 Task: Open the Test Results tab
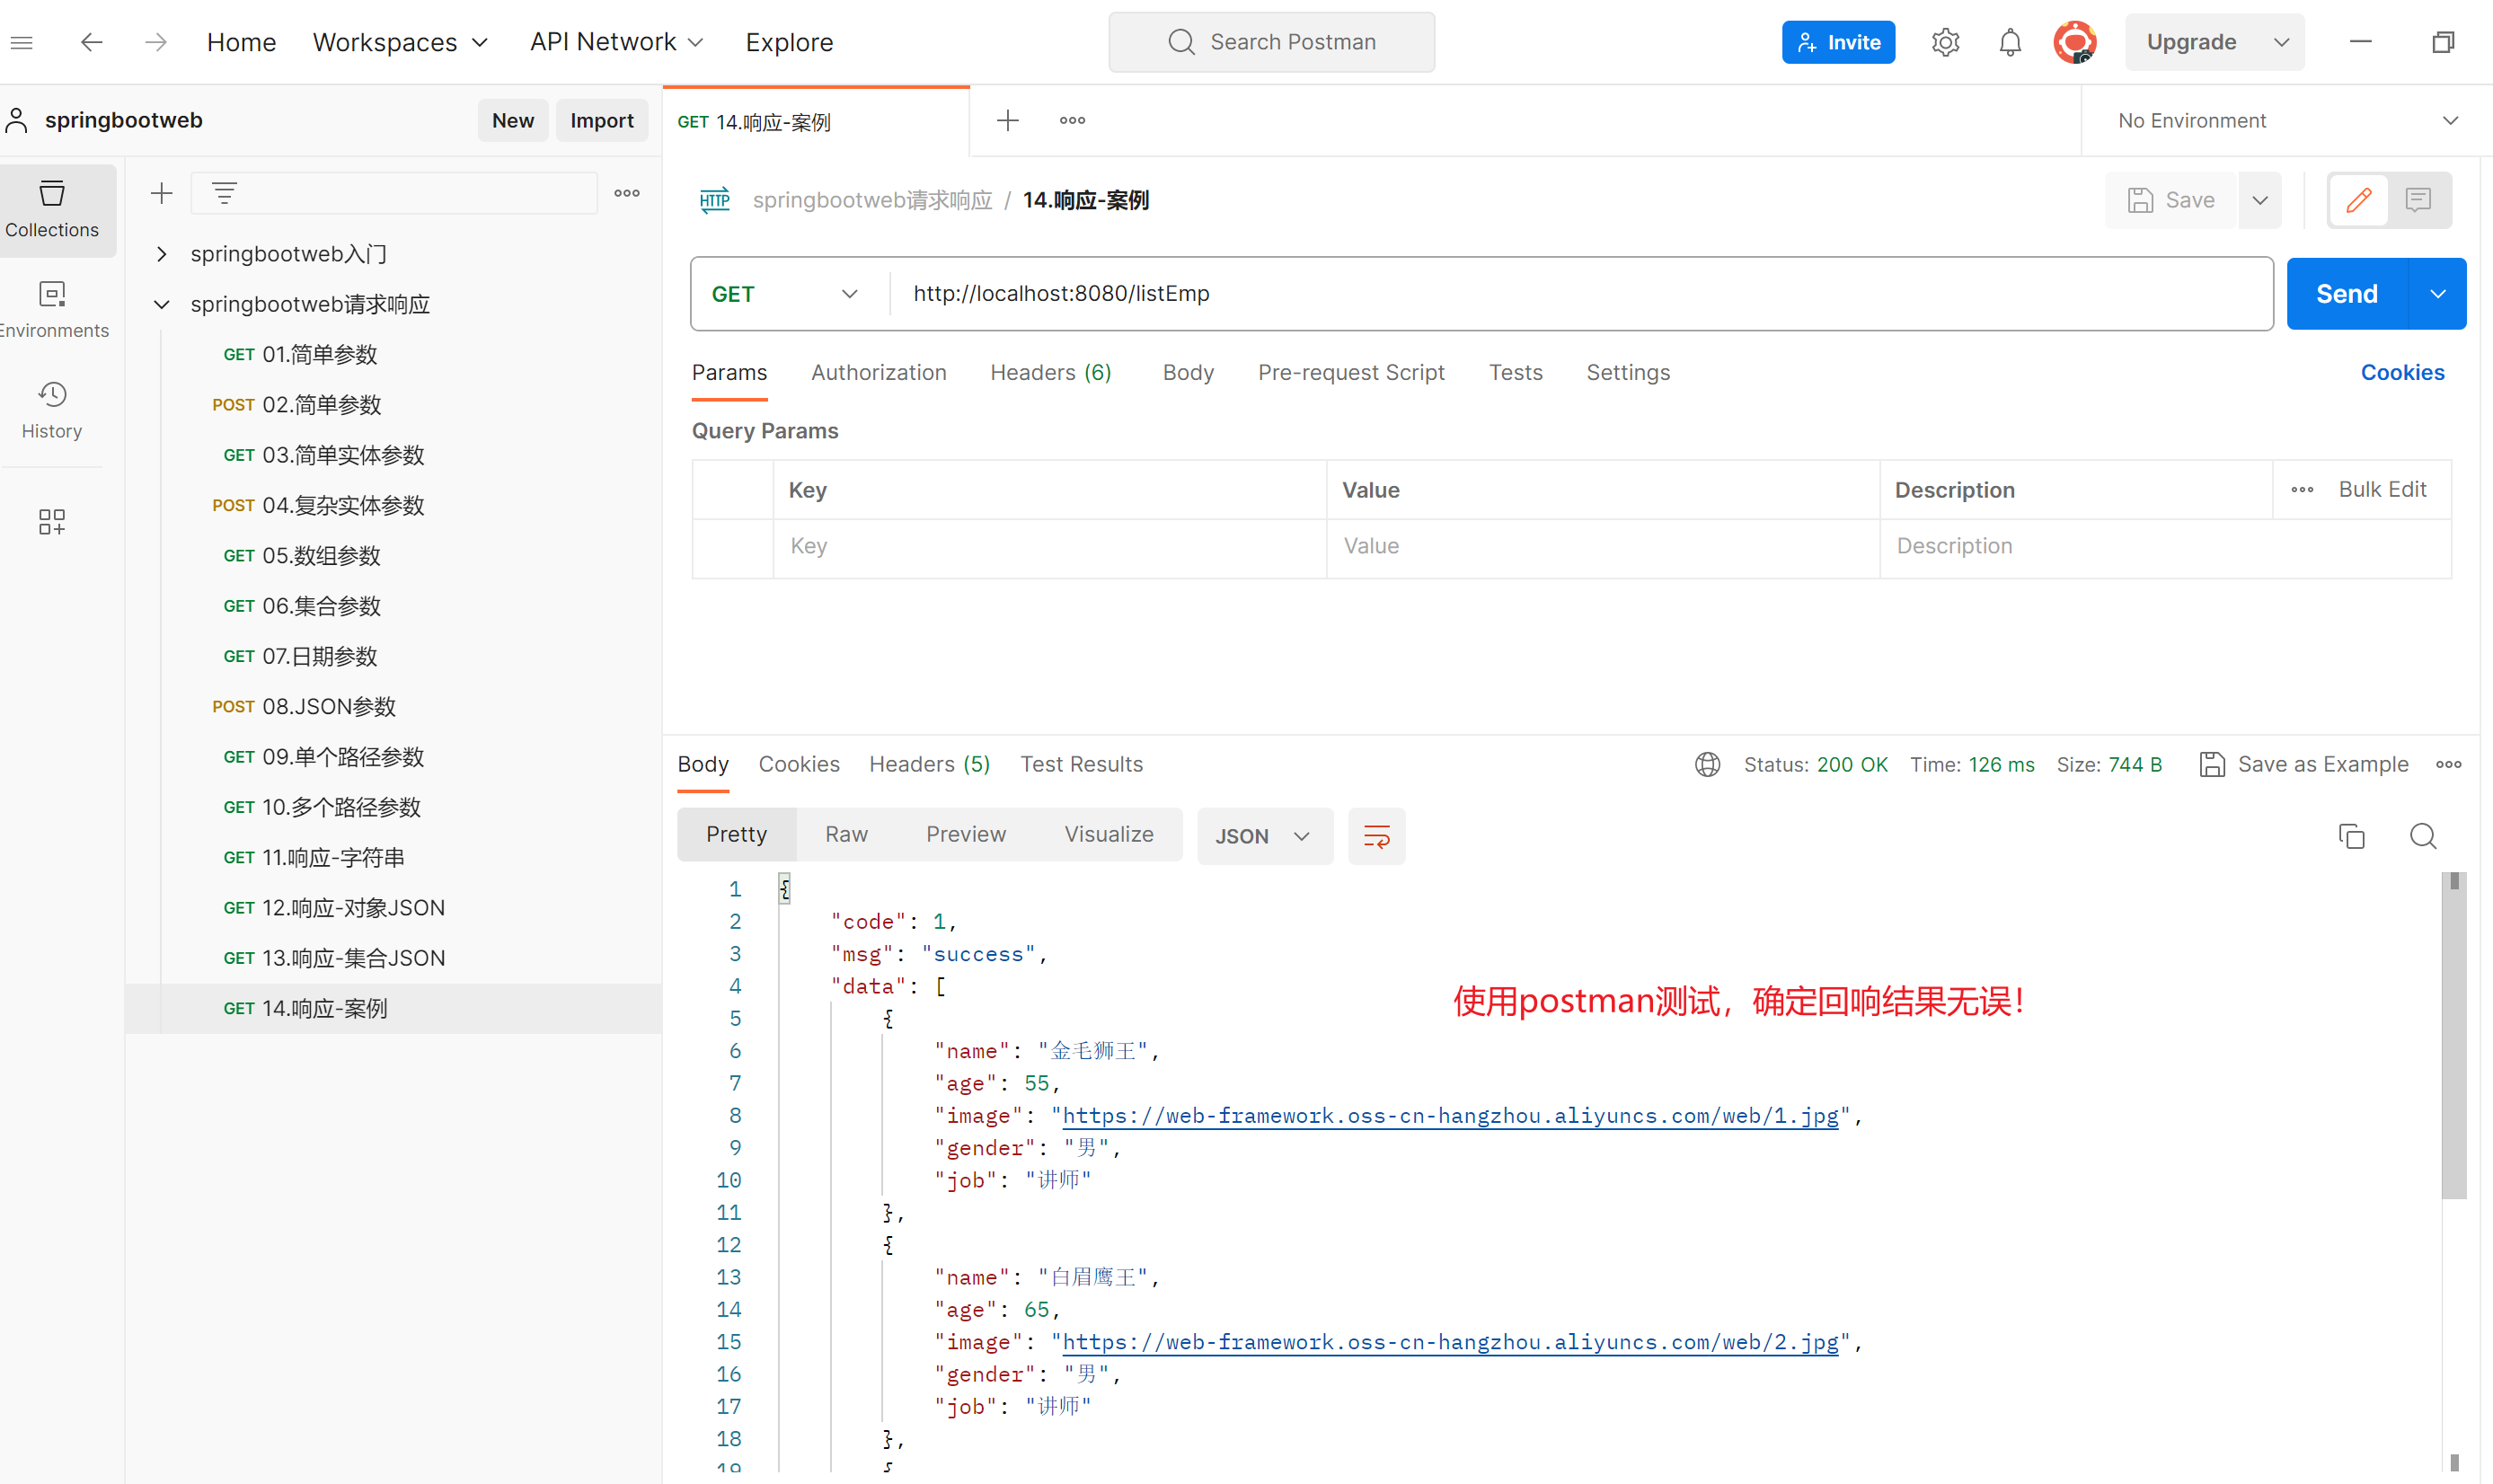[1081, 765]
